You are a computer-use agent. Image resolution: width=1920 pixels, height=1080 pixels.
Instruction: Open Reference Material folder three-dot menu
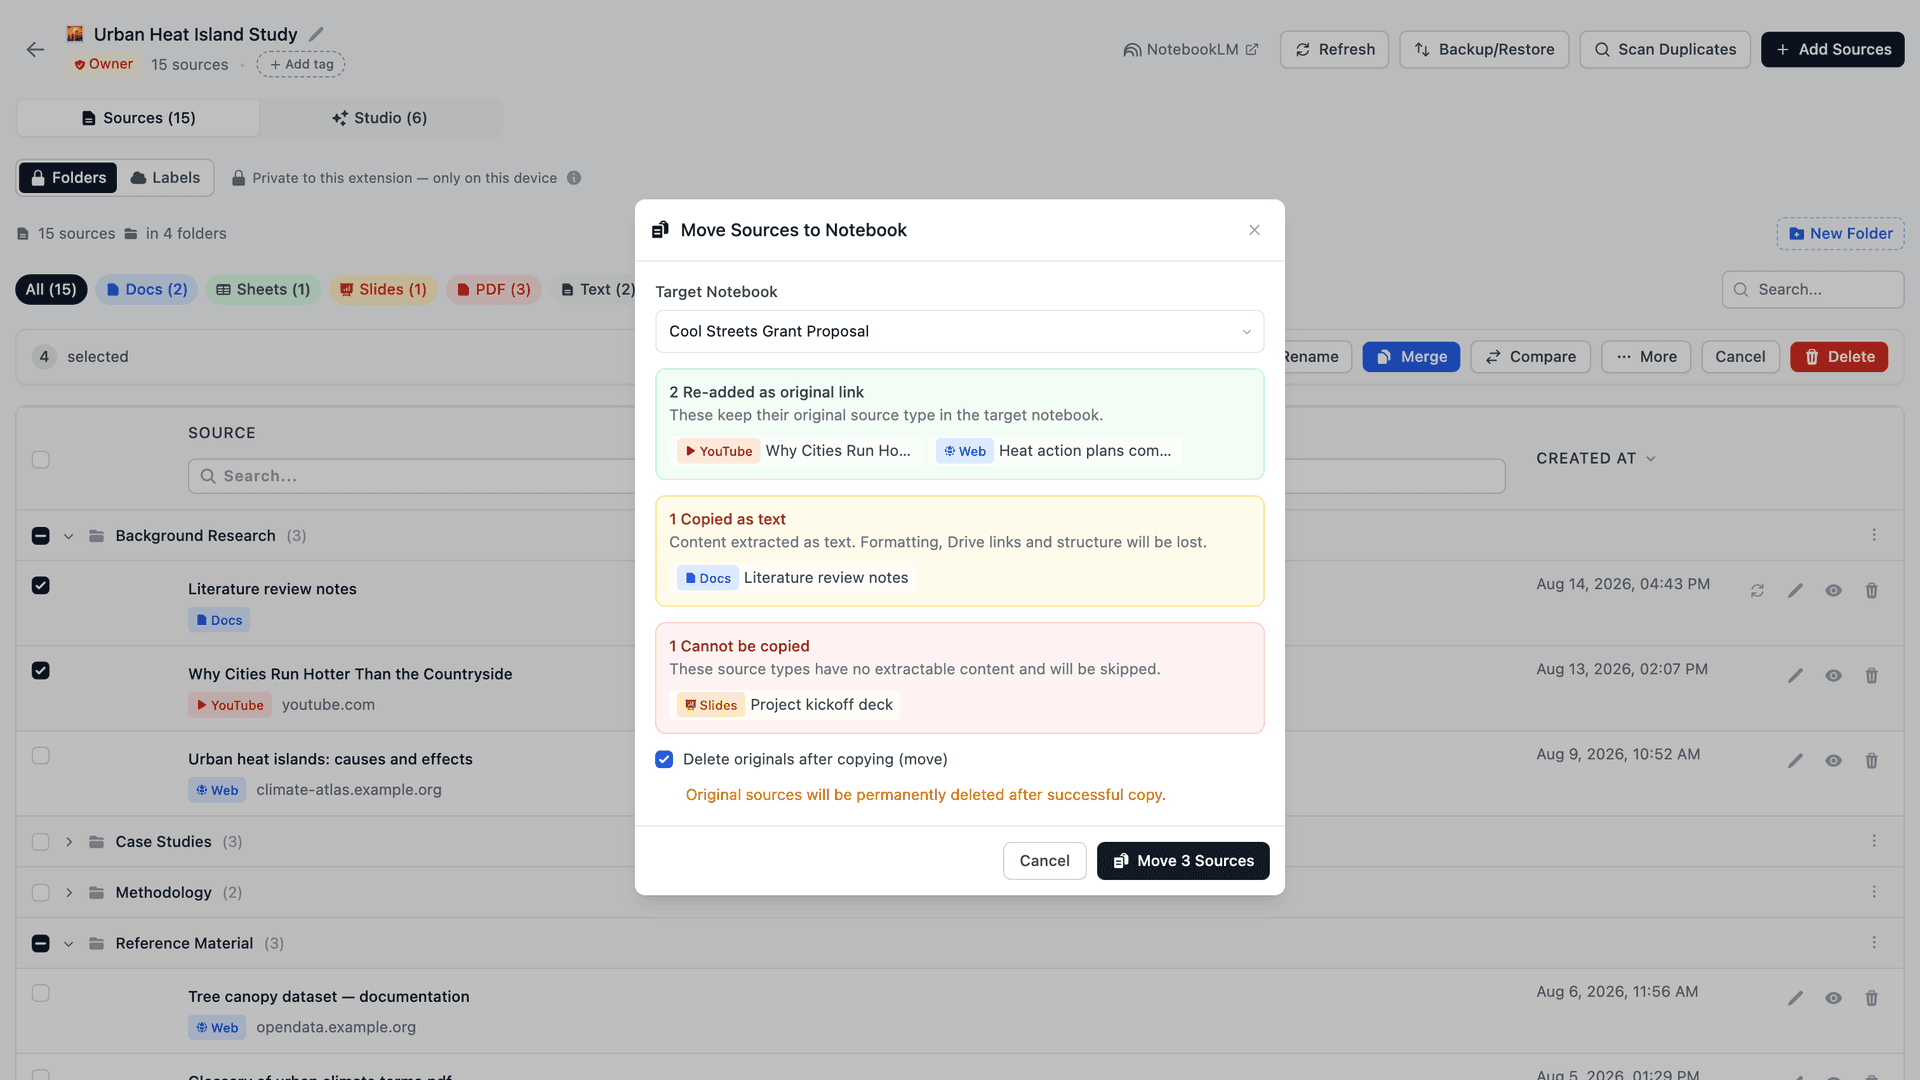(x=1874, y=943)
